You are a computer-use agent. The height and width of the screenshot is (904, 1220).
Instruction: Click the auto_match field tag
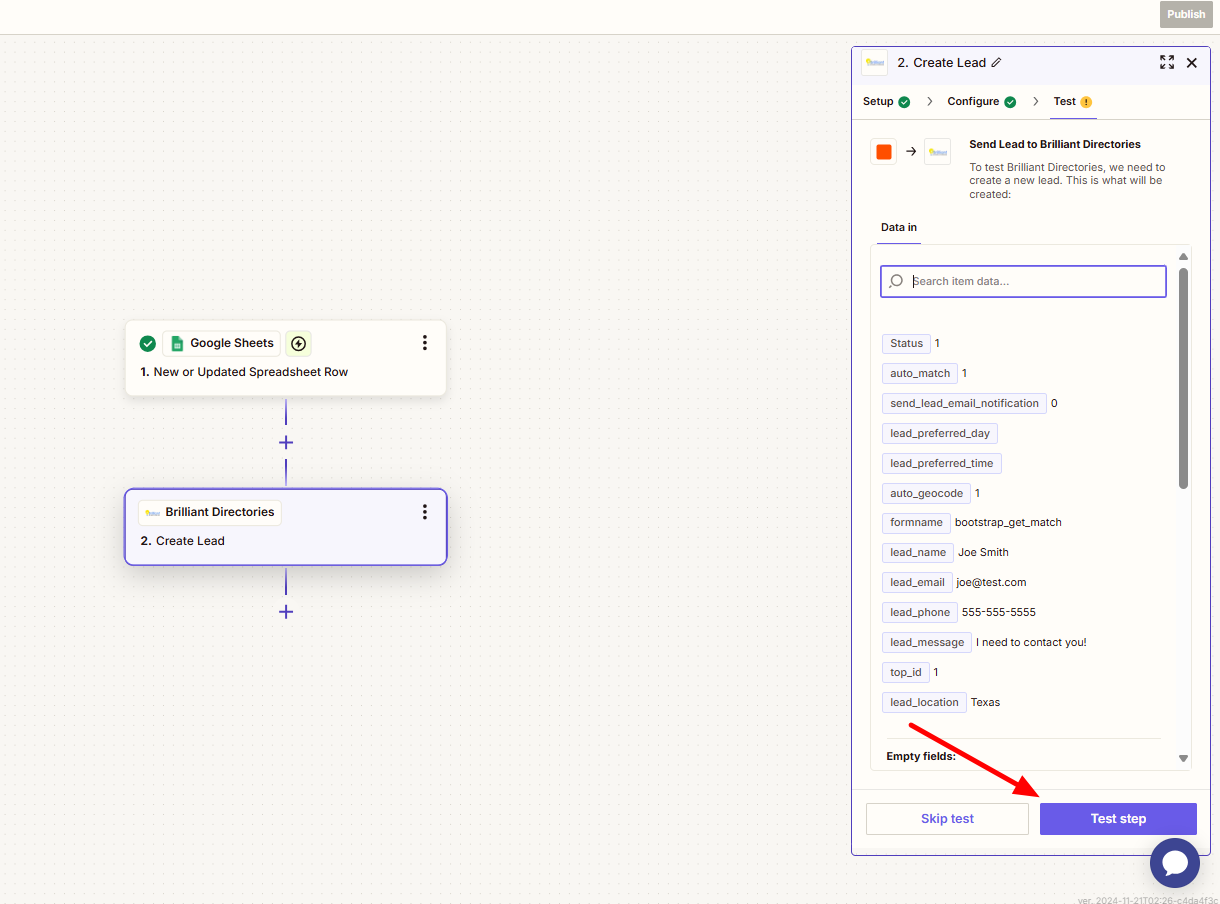point(920,373)
